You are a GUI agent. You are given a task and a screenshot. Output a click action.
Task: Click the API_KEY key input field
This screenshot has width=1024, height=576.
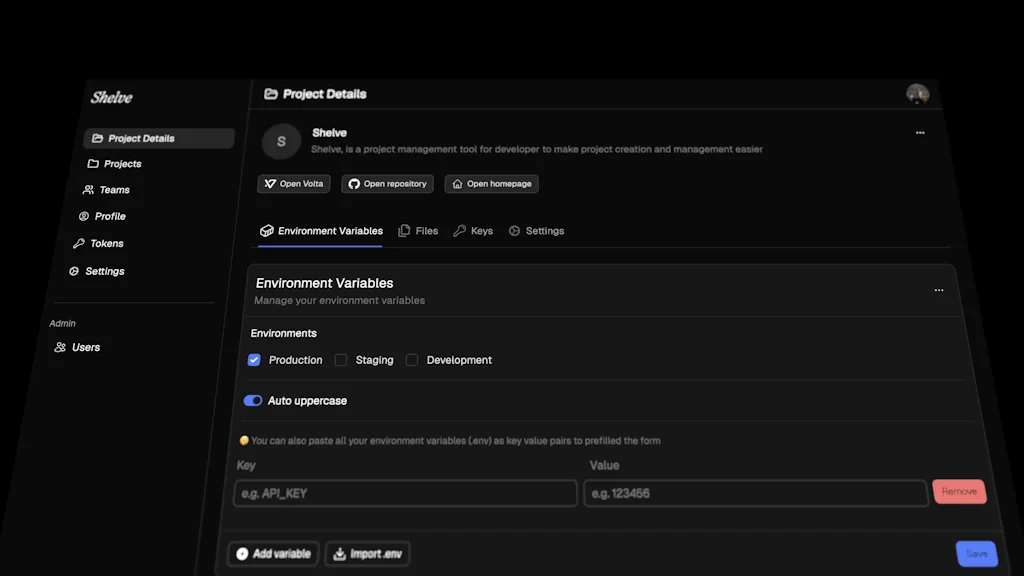(404, 493)
